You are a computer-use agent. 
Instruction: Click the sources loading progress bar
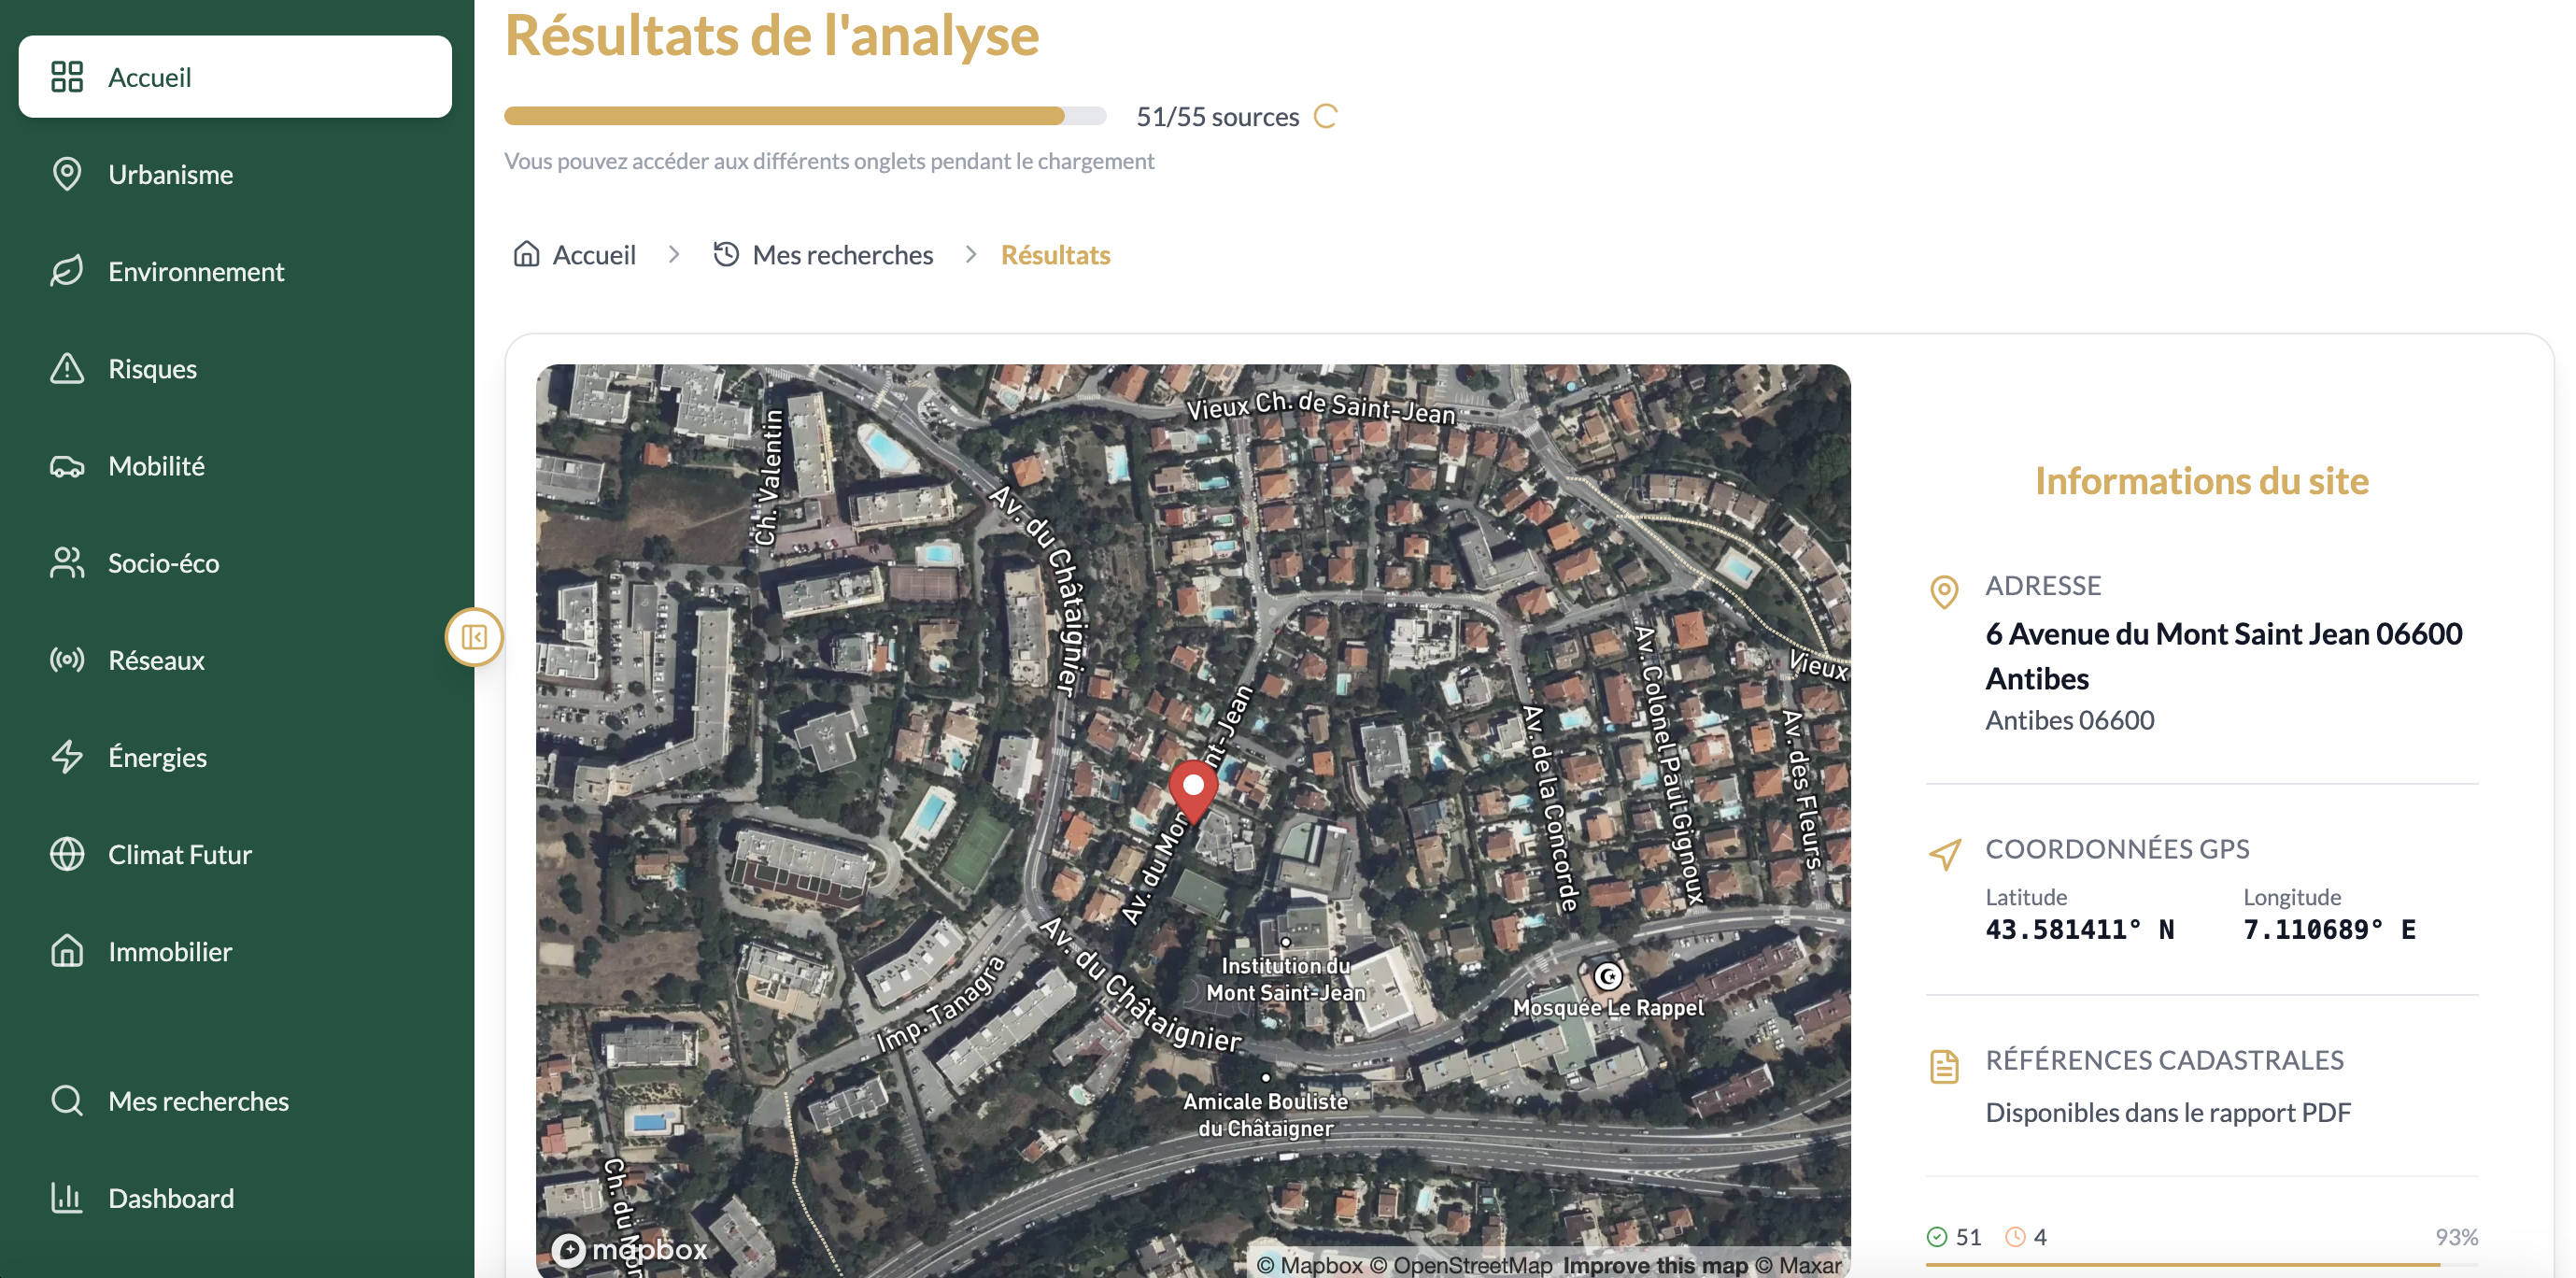804,116
